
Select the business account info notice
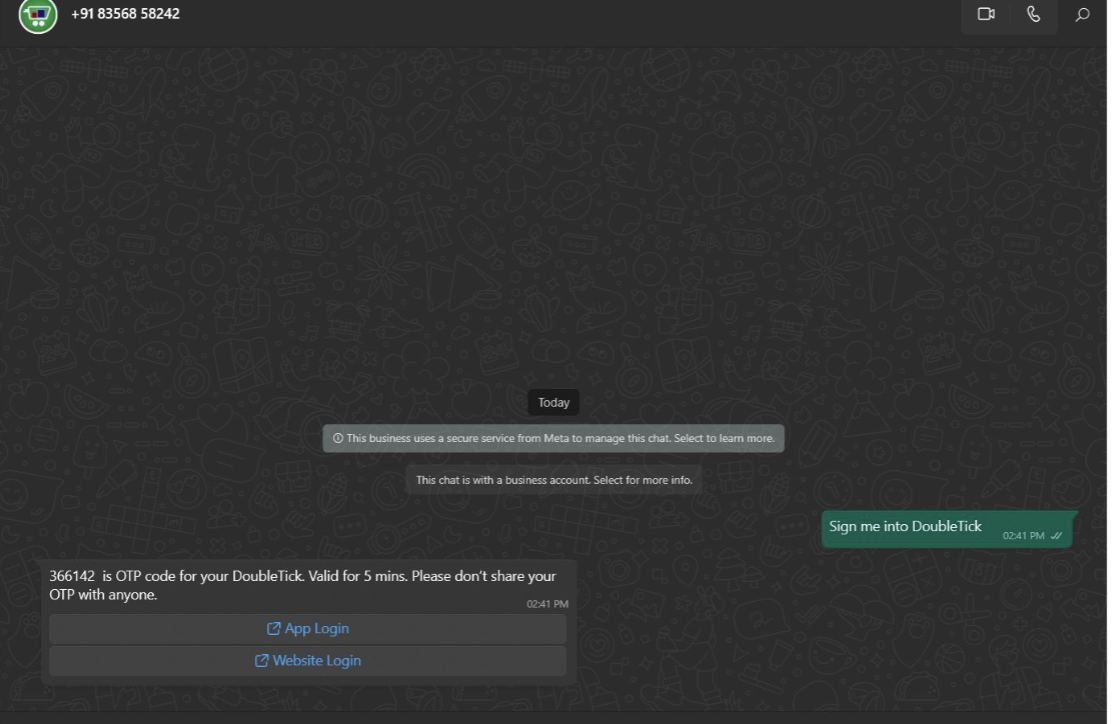point(553,480)
